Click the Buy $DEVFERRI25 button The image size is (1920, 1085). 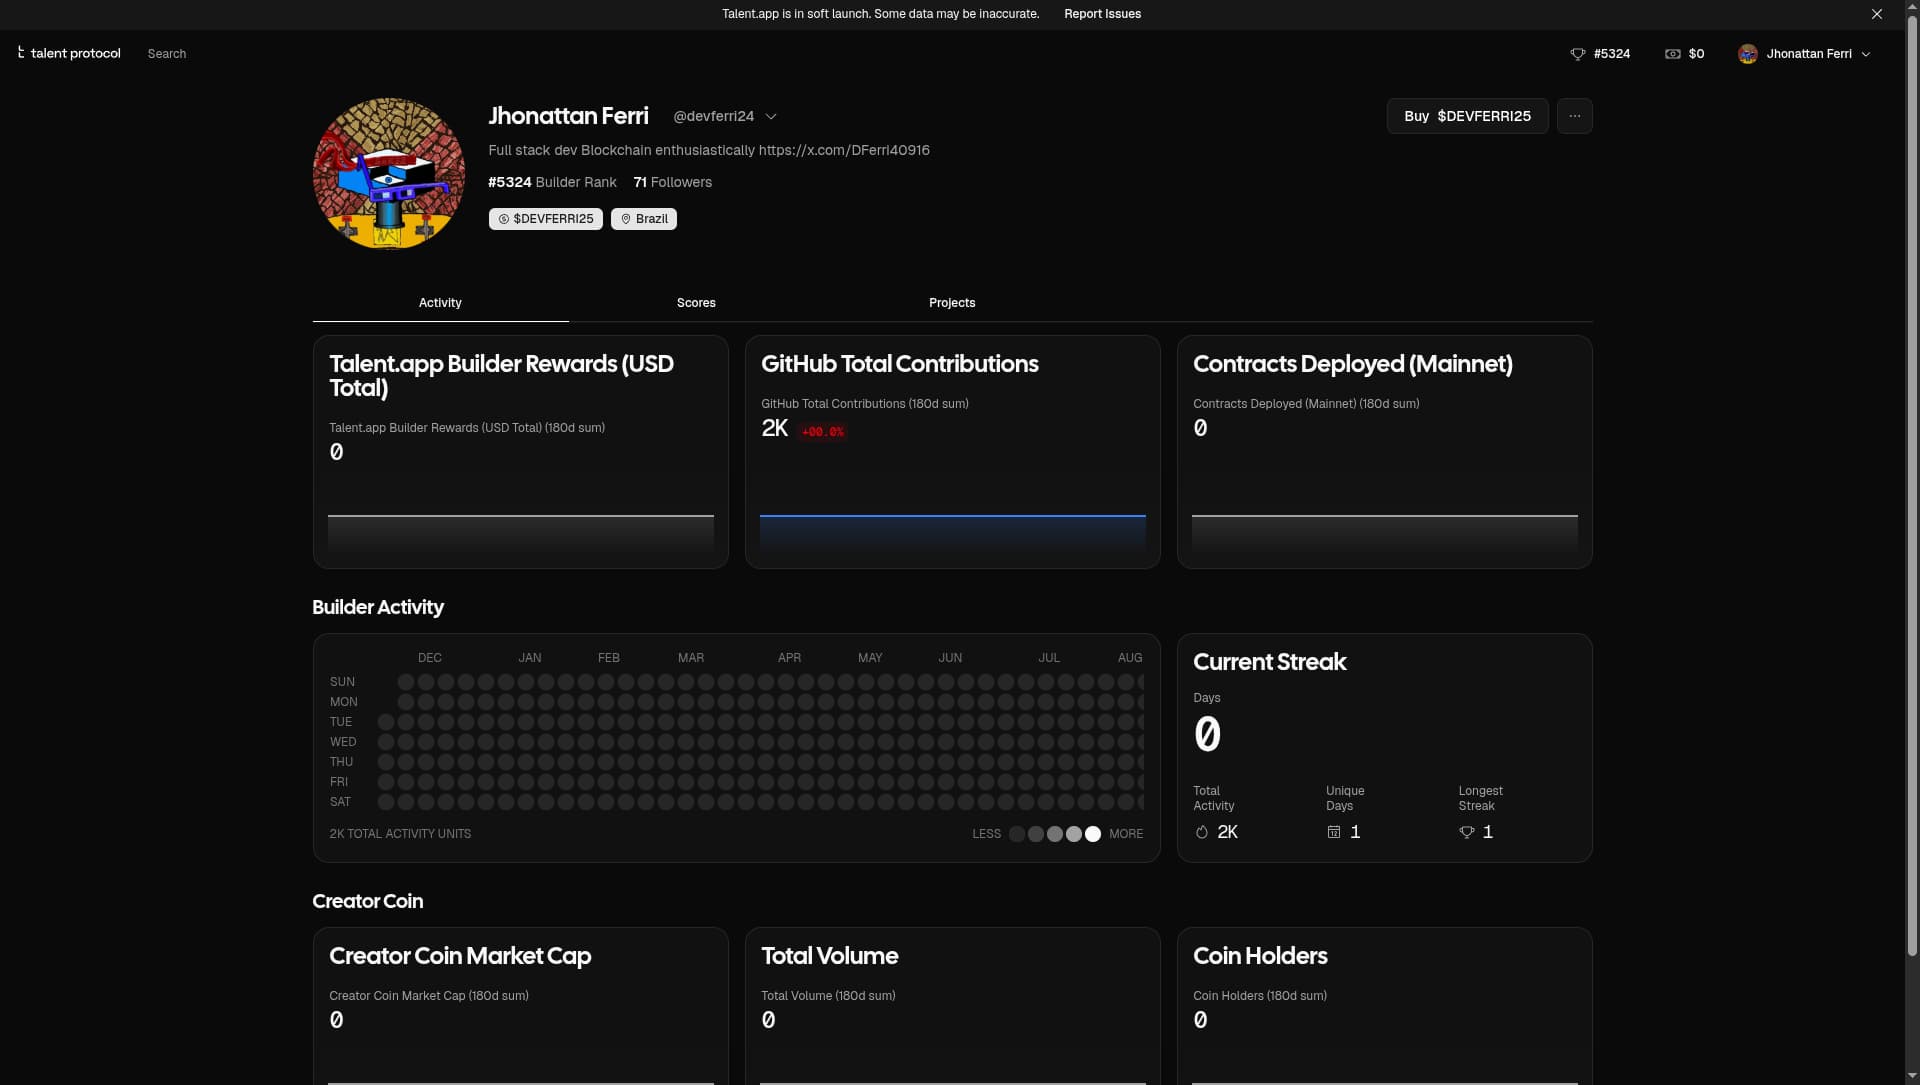(1467, 115)
